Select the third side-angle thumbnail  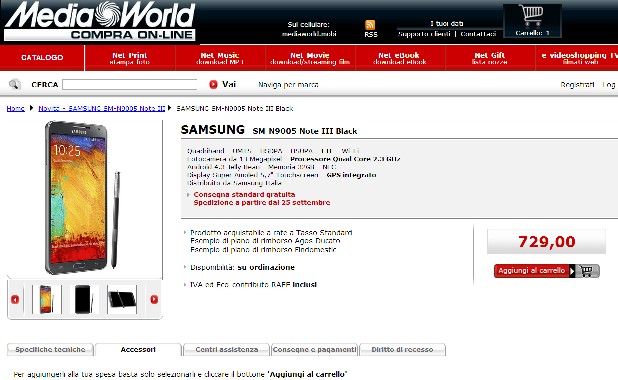coord(122,300)
